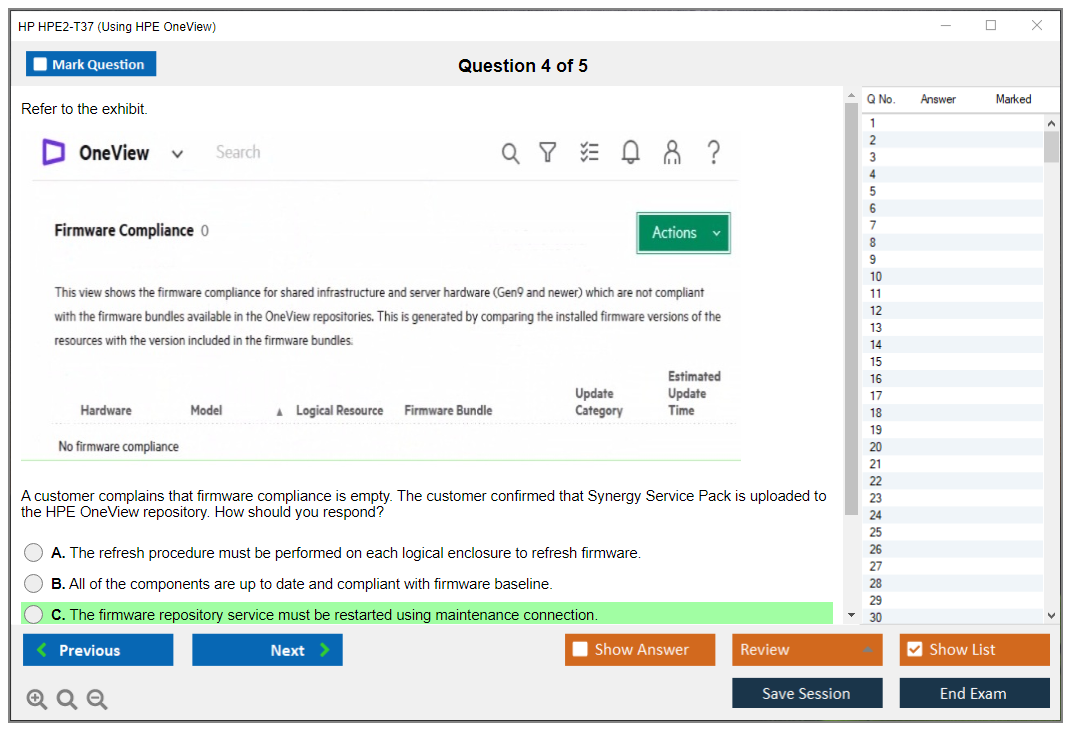This screenshot has height=735, width=1075.
Task: Open the green Actions dropdown
Action: [683, 233]
